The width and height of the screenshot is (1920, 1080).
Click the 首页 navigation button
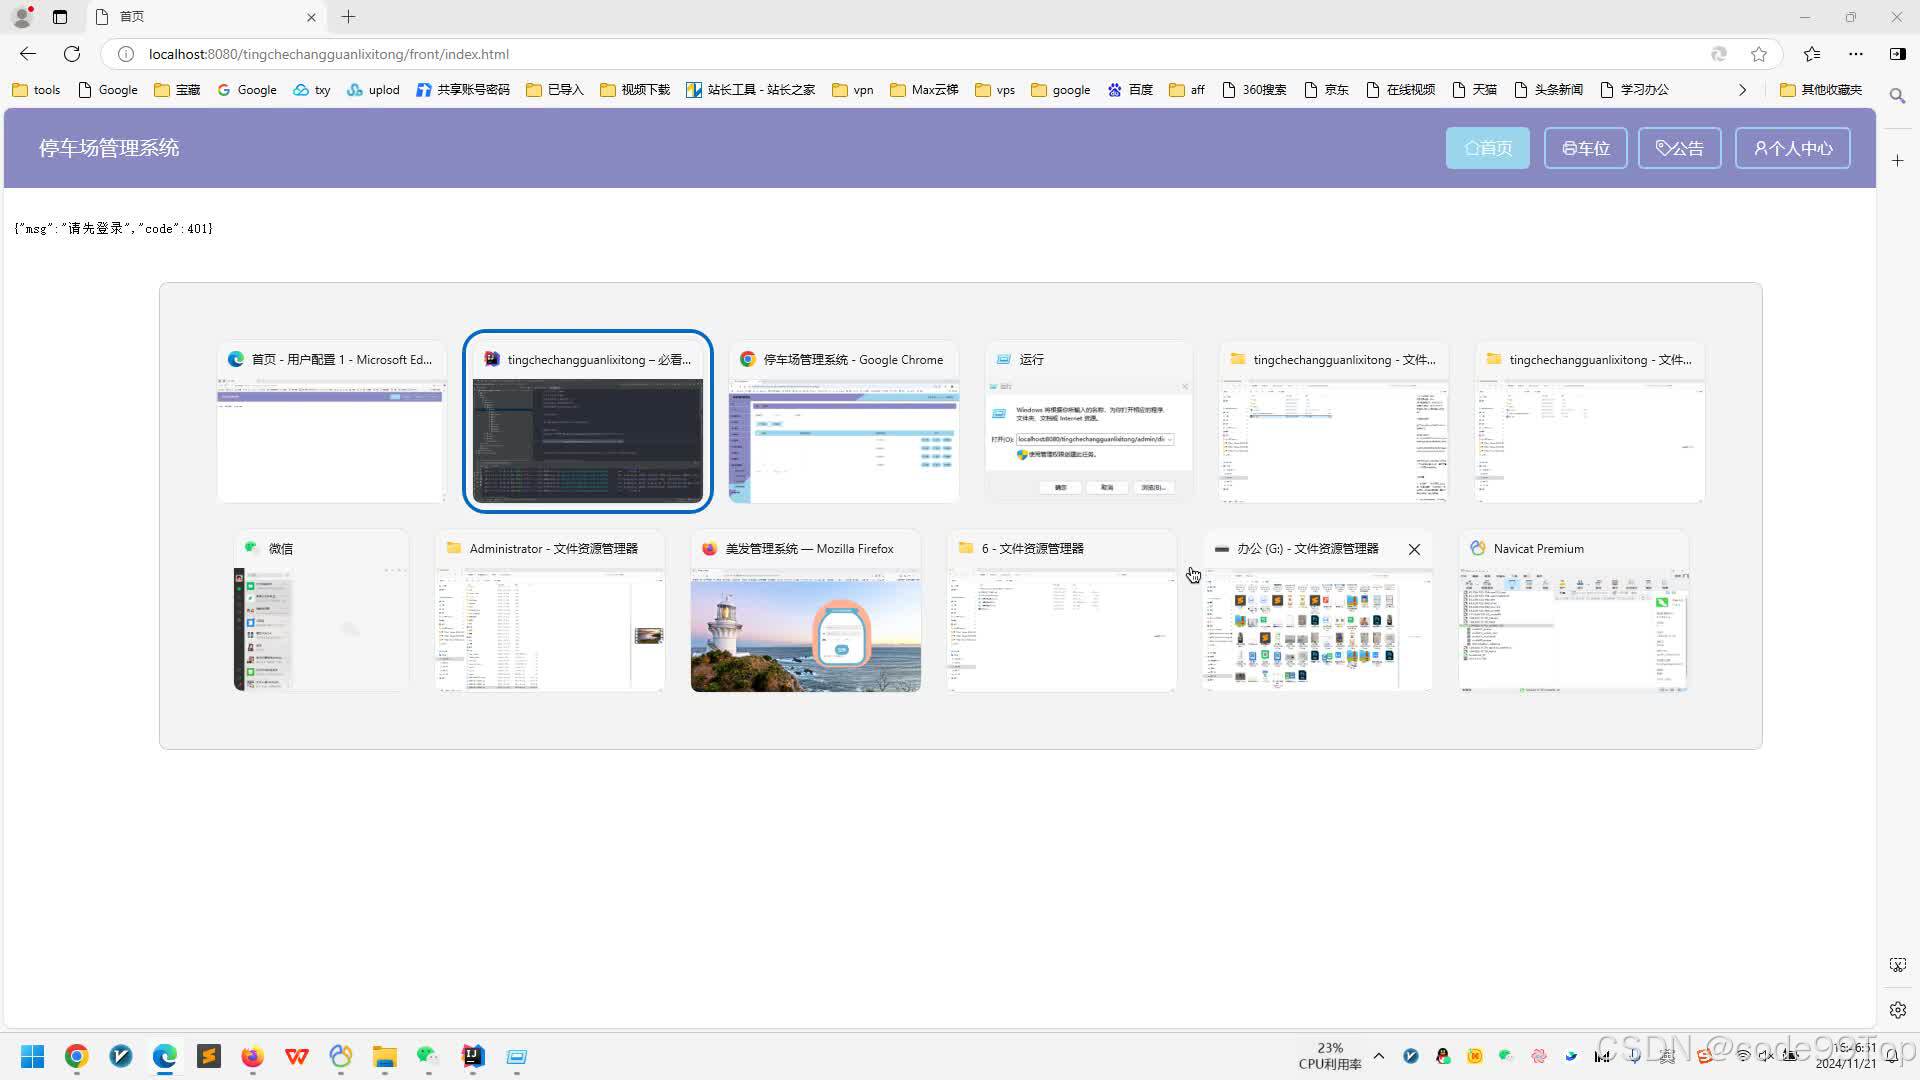[x=1487, y=148]
